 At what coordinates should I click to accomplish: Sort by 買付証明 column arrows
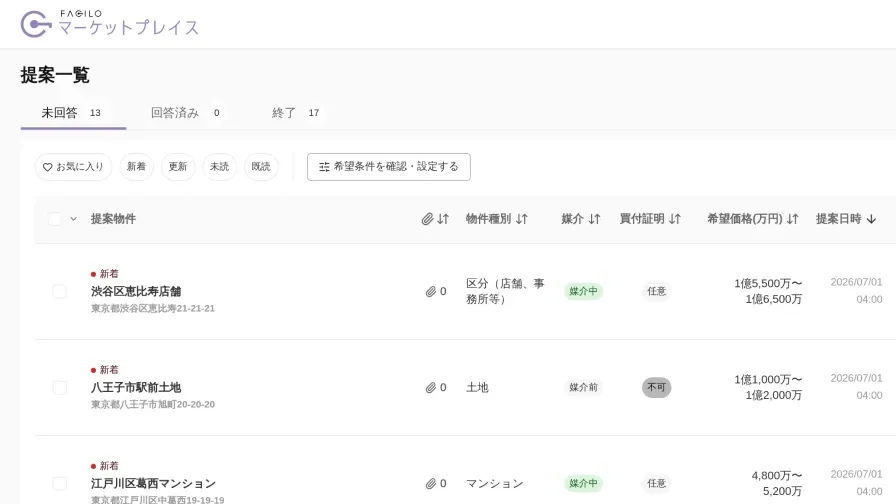(x=675, y=219)
